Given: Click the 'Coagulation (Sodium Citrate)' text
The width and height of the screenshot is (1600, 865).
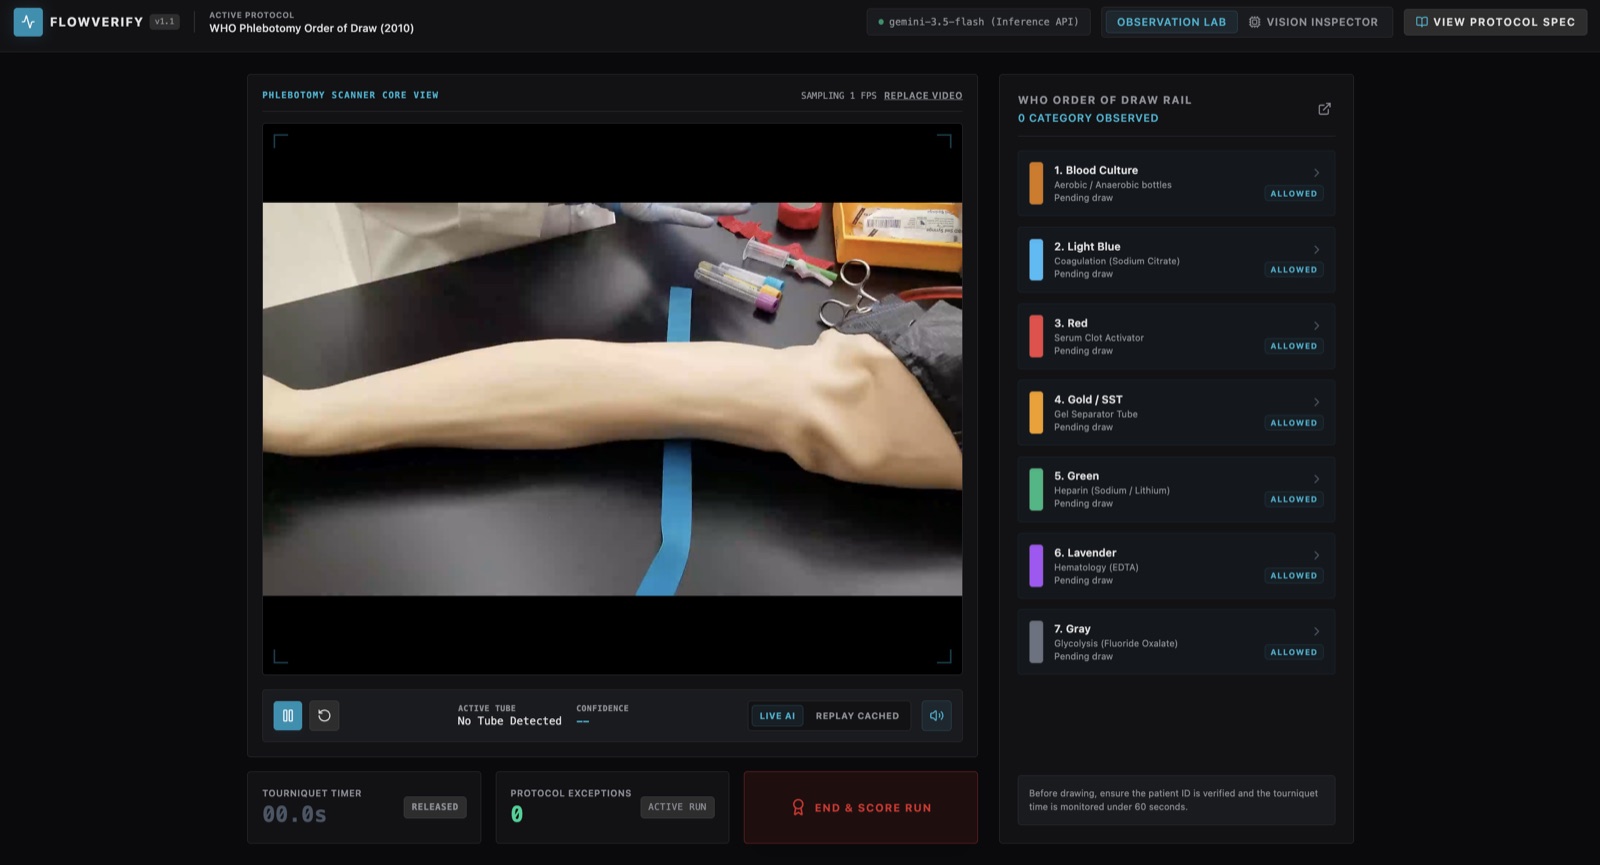Looking at the screenshot, I should 1116,261.
